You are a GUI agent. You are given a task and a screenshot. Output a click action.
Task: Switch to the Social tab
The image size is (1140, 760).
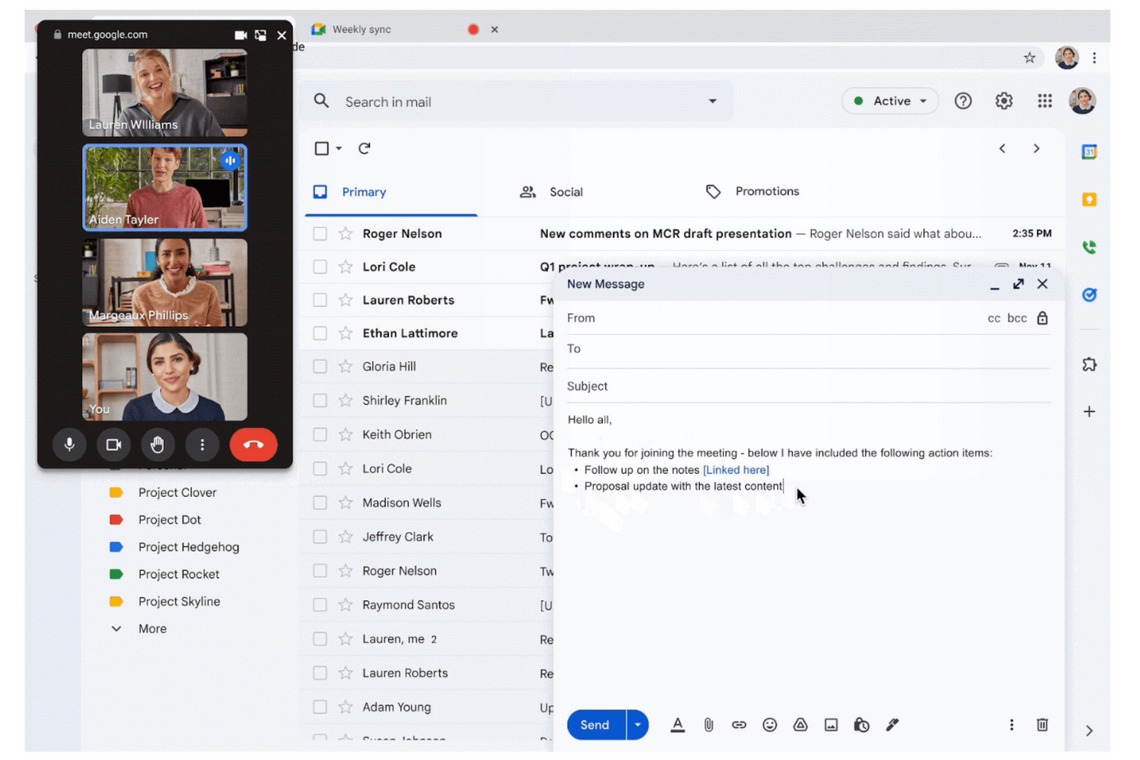(x=565, y=192)
